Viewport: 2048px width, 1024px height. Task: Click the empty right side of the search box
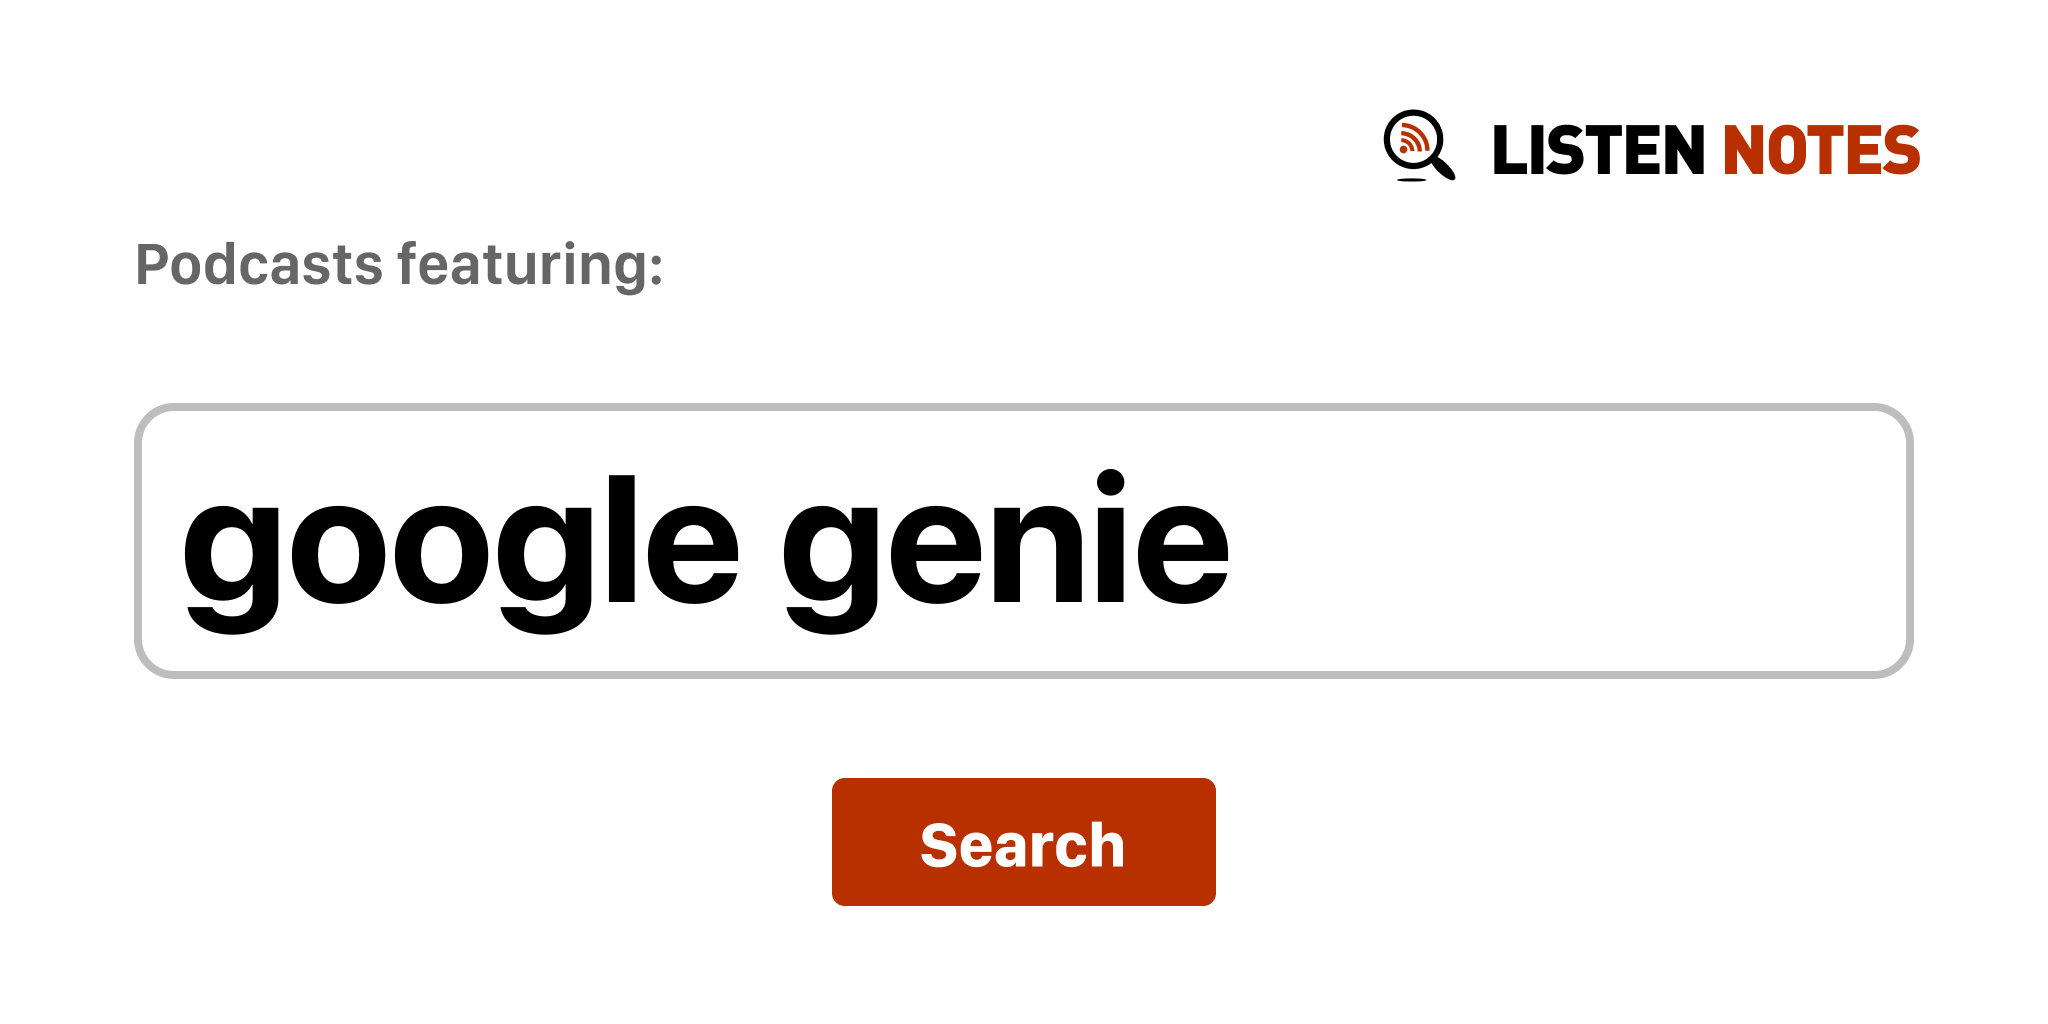pyautogui.click(x=1600, y=541)
